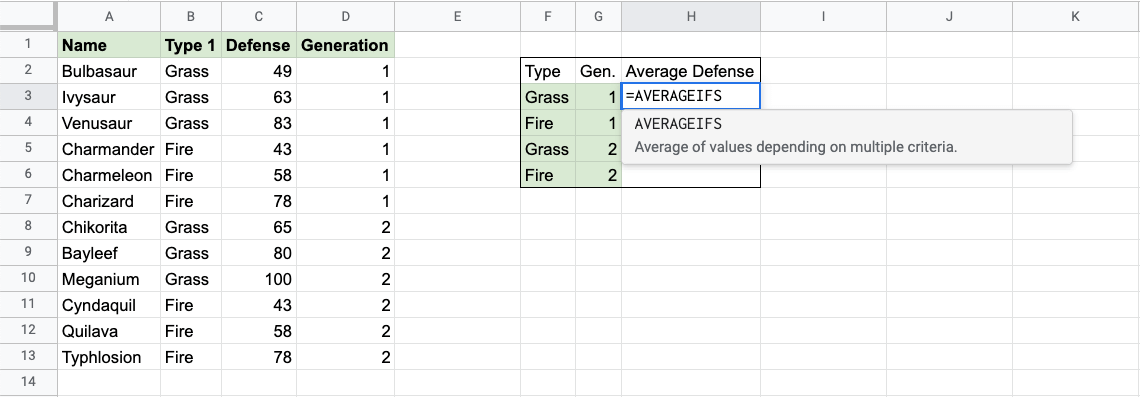Viewport: 1140px width, 397px height.
Task: Click the Fire criteria cell in F6
Action: [x=548, y=175]
